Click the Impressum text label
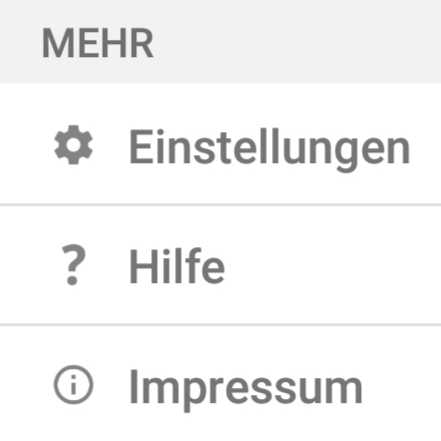 point(246,390)
